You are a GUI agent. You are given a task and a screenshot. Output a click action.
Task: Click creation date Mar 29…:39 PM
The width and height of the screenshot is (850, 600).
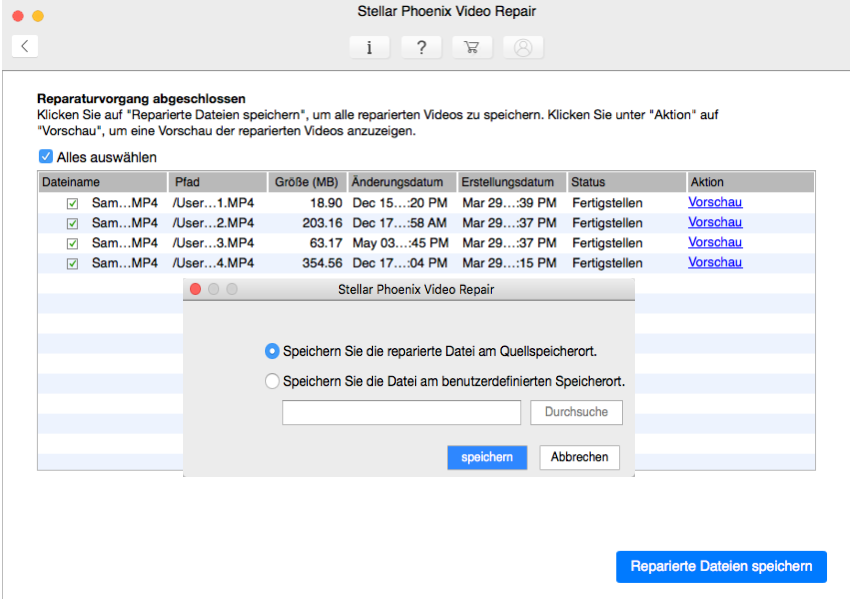510,203
